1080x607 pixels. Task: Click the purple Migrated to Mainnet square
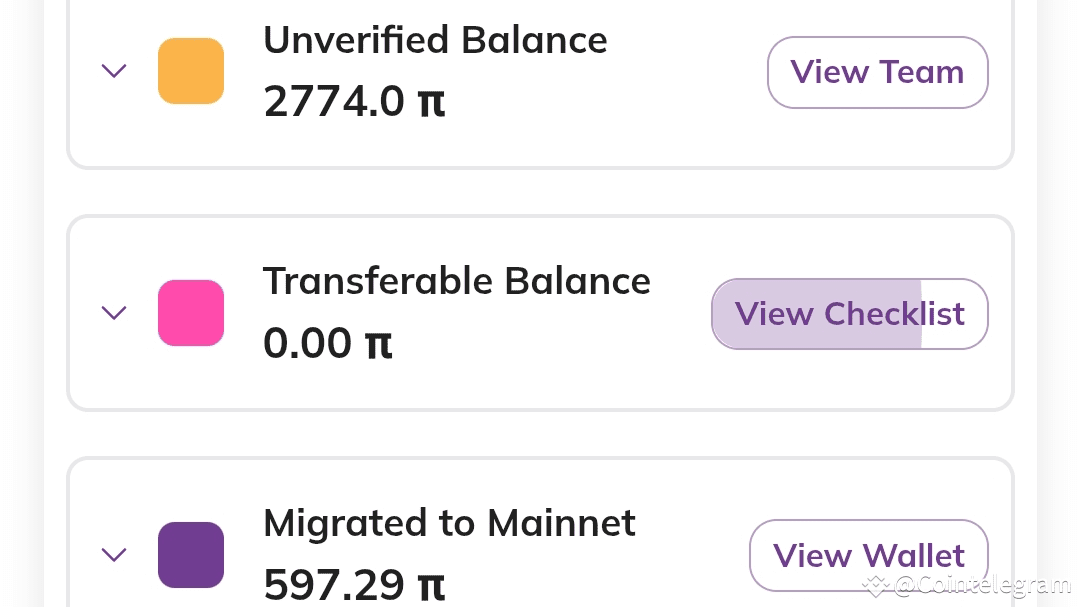(x=191, y=554)
